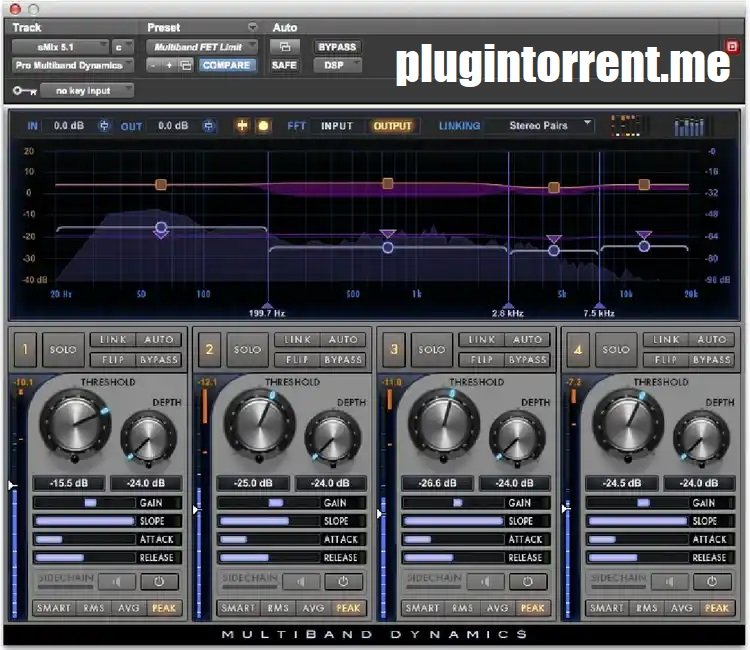This screenshot has height=650, width=750.
Task: Select band 1 orange gain handle on graph
Action: (x=161, y=185)
